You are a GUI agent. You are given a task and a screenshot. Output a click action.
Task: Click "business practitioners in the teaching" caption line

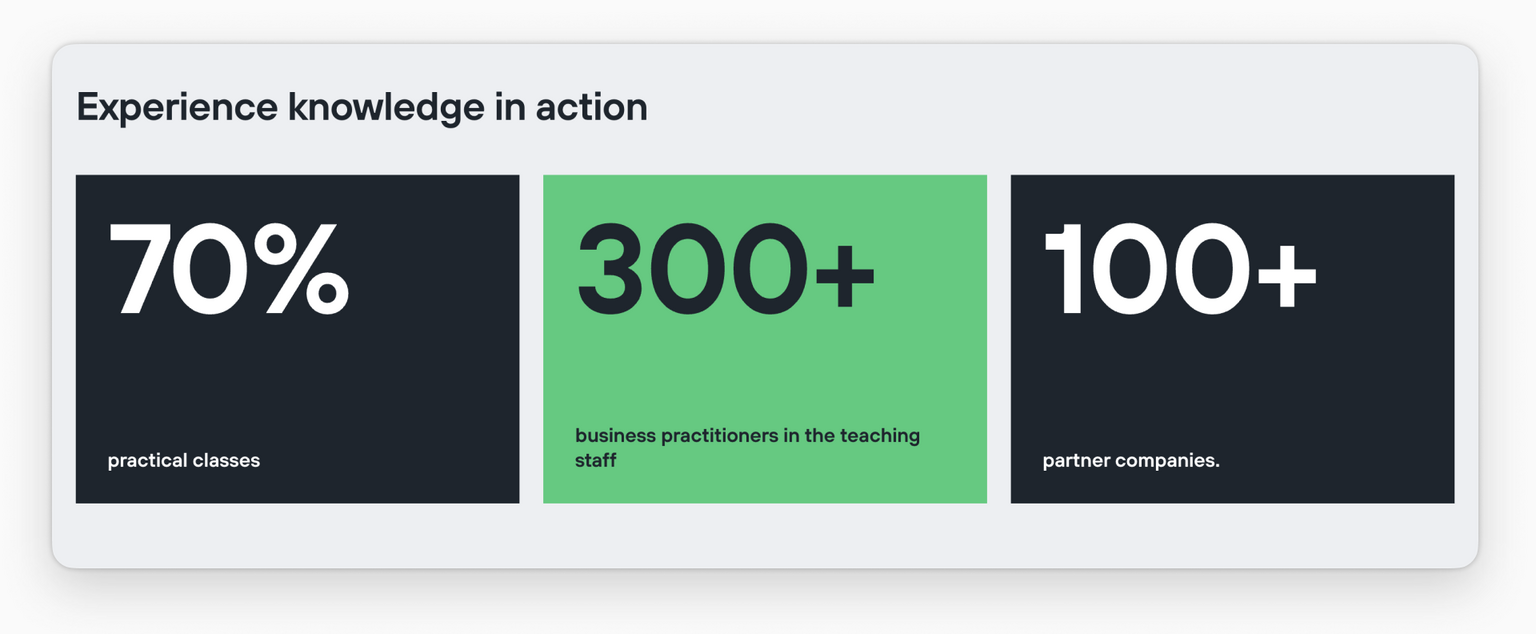click(748, 436)
